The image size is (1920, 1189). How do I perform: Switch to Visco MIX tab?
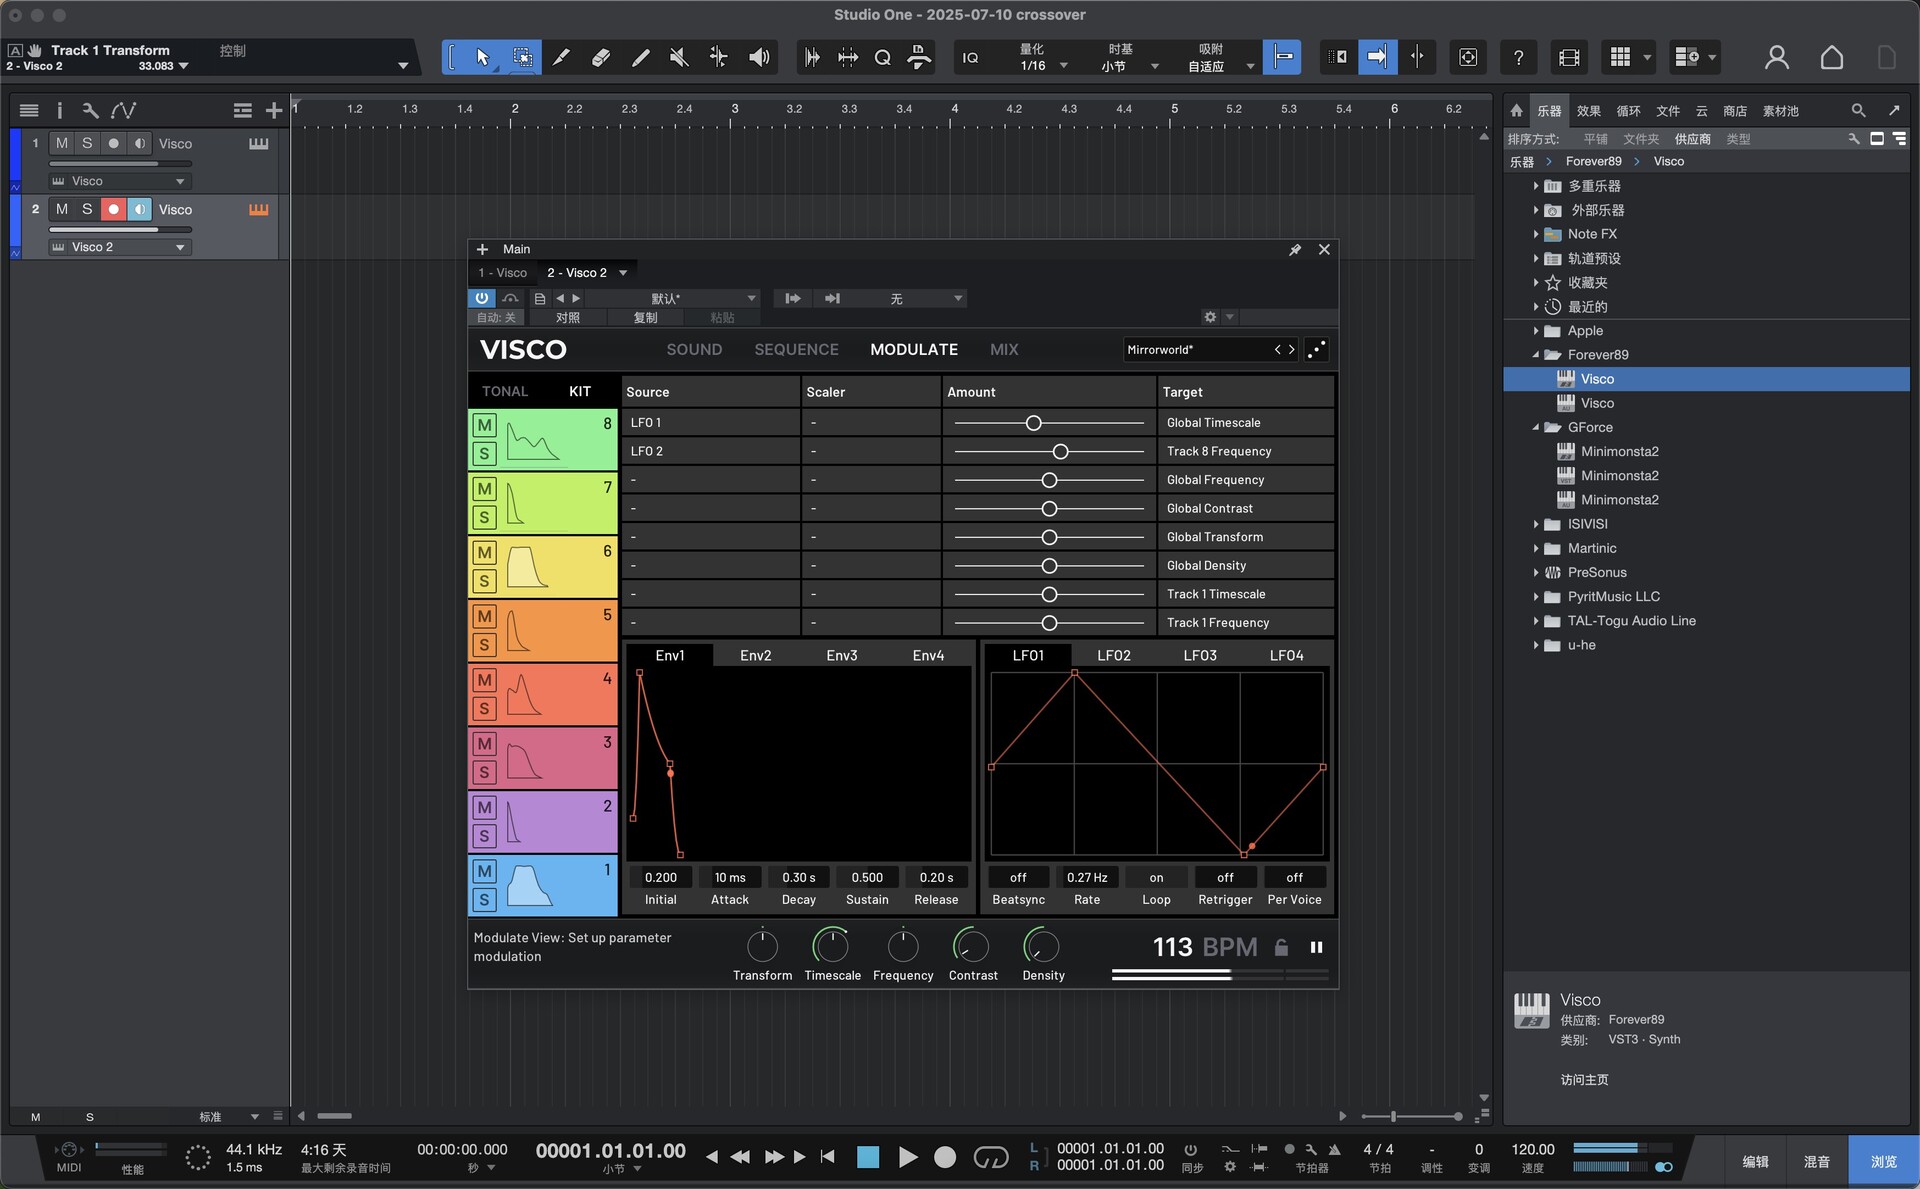tap(1004, 349)
